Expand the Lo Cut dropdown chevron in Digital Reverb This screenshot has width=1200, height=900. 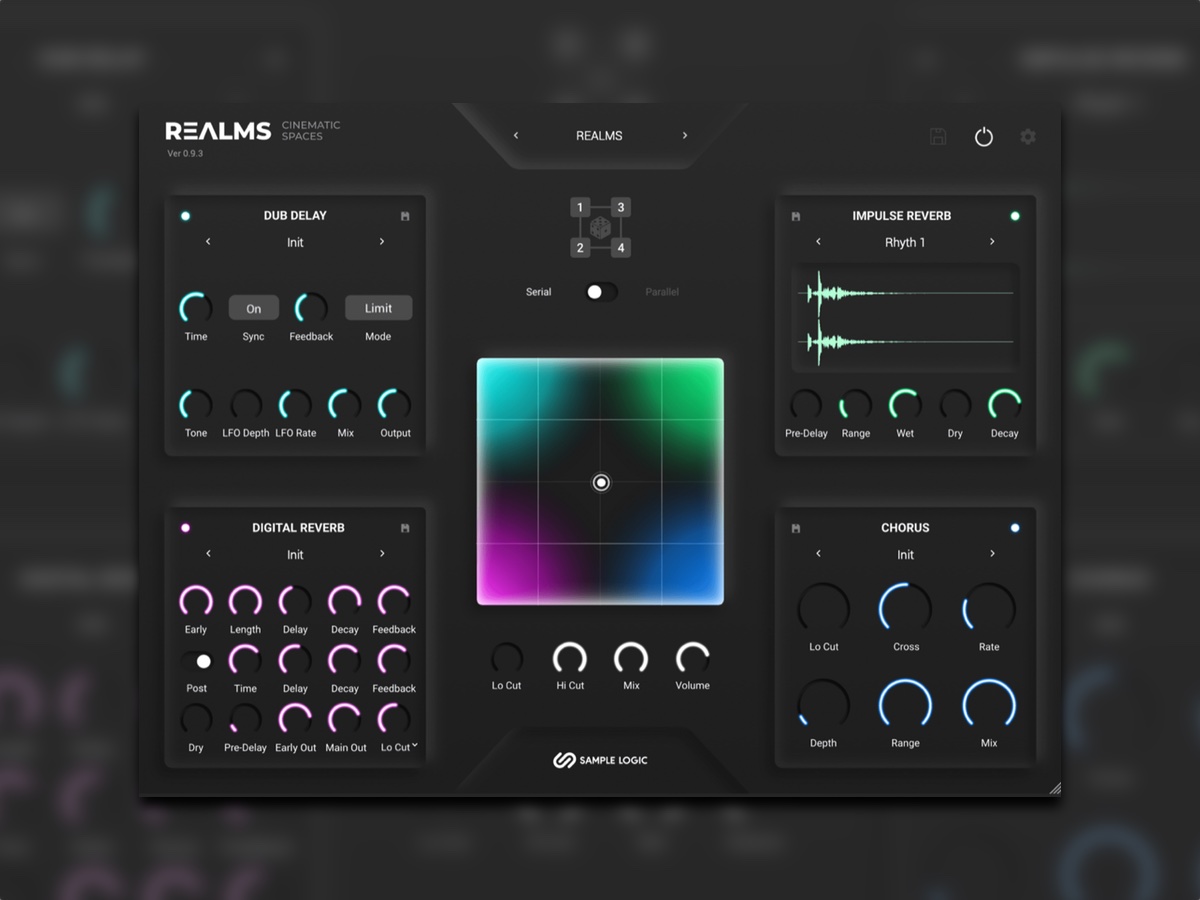point(414,746)
